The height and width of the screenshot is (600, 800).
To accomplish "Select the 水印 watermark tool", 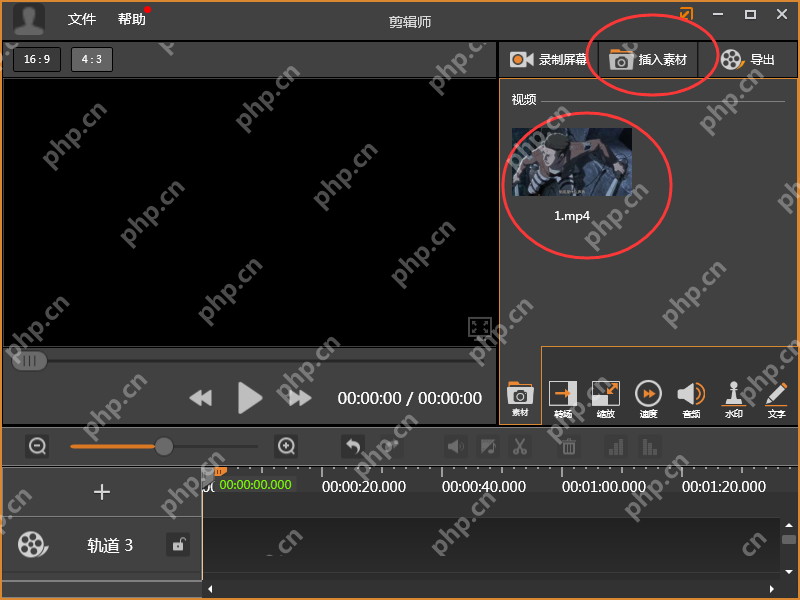I will (x=734, y=399).
